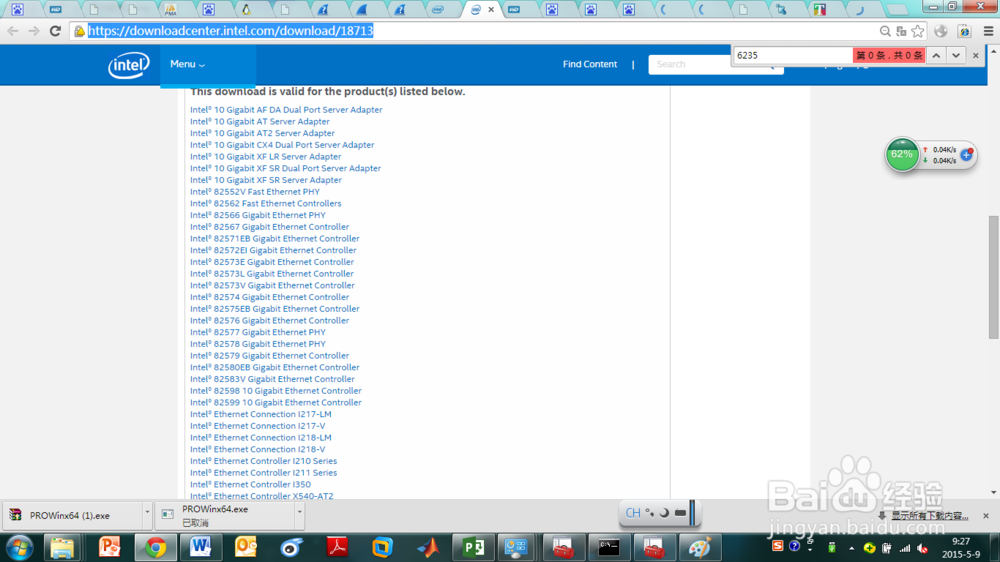
Task: Close the active Intel tab
Action: (x=491, y=10)
